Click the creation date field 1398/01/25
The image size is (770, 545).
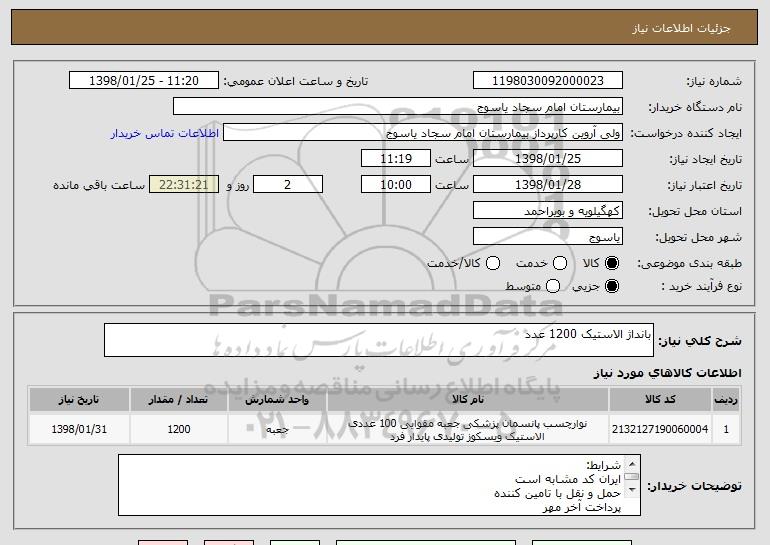coord(548,159)
